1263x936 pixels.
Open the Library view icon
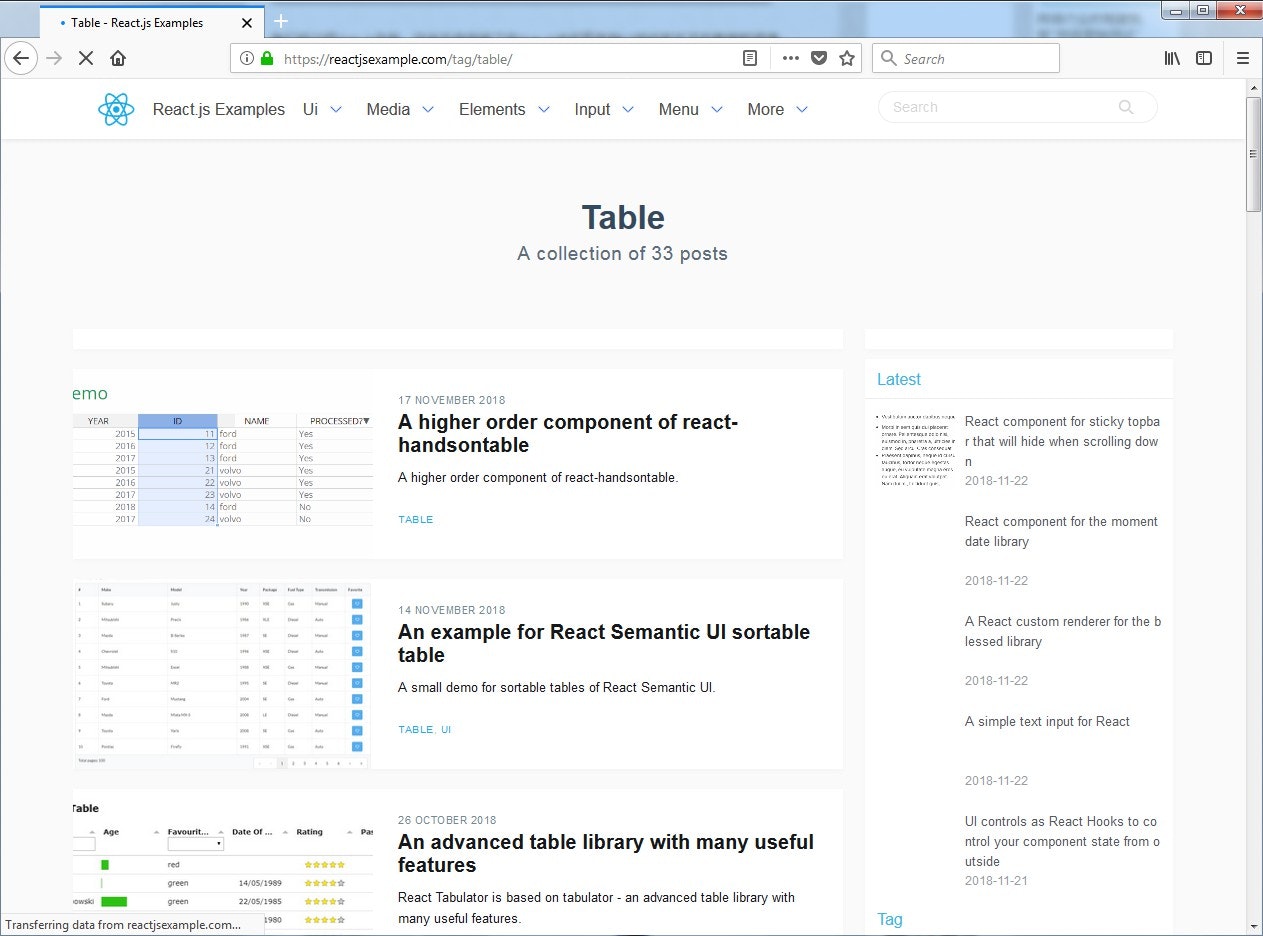(1173, 58)
